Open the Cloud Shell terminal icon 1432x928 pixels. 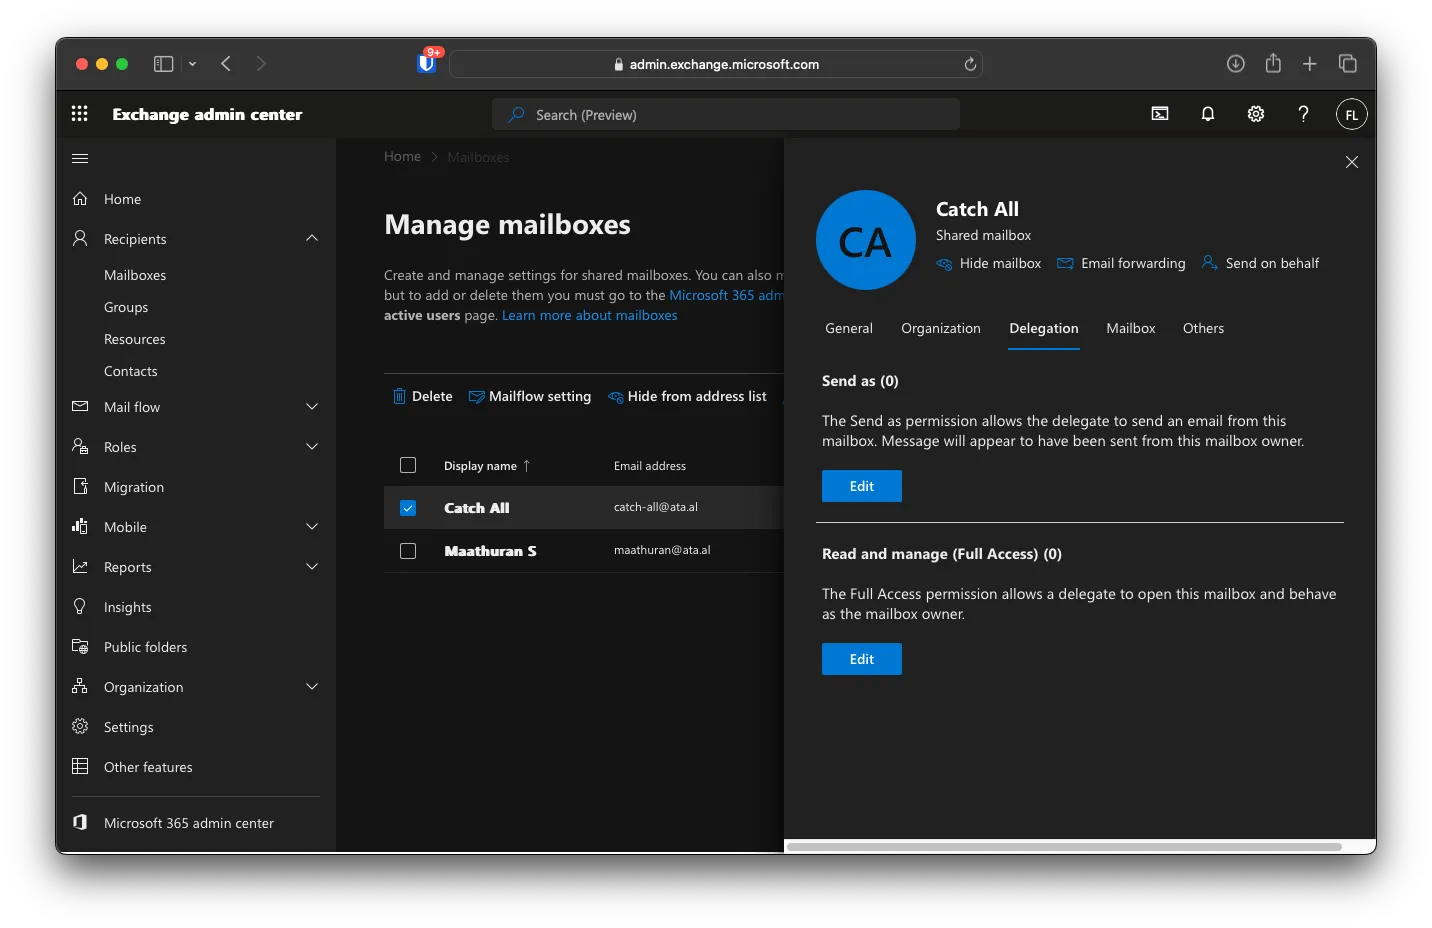click(1160, 114)
